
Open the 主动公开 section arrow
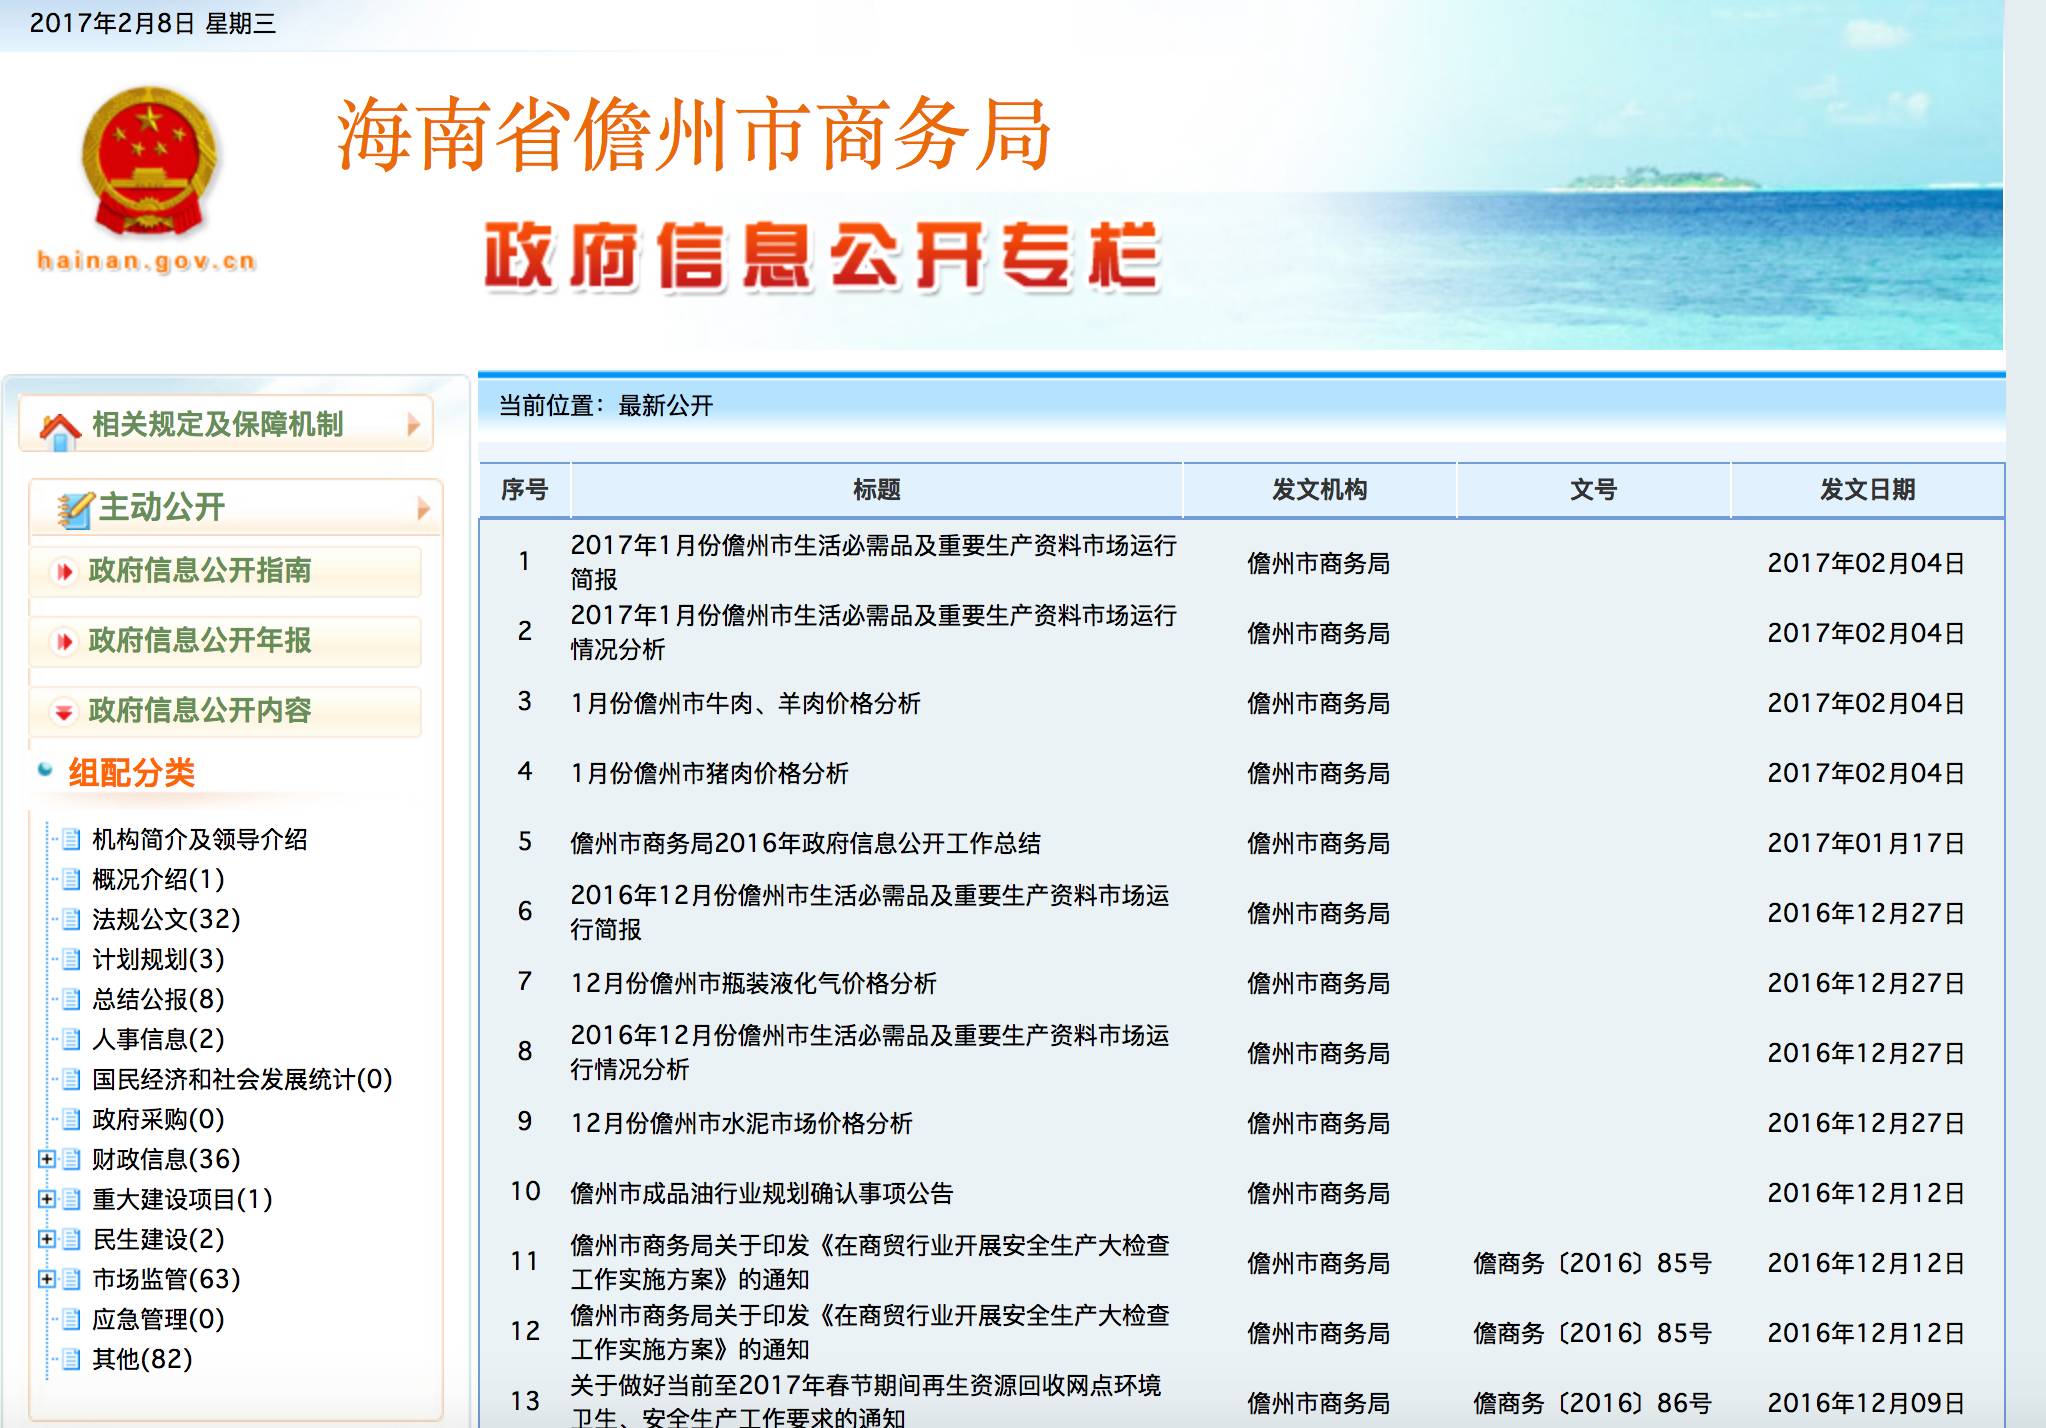[423, 509]
